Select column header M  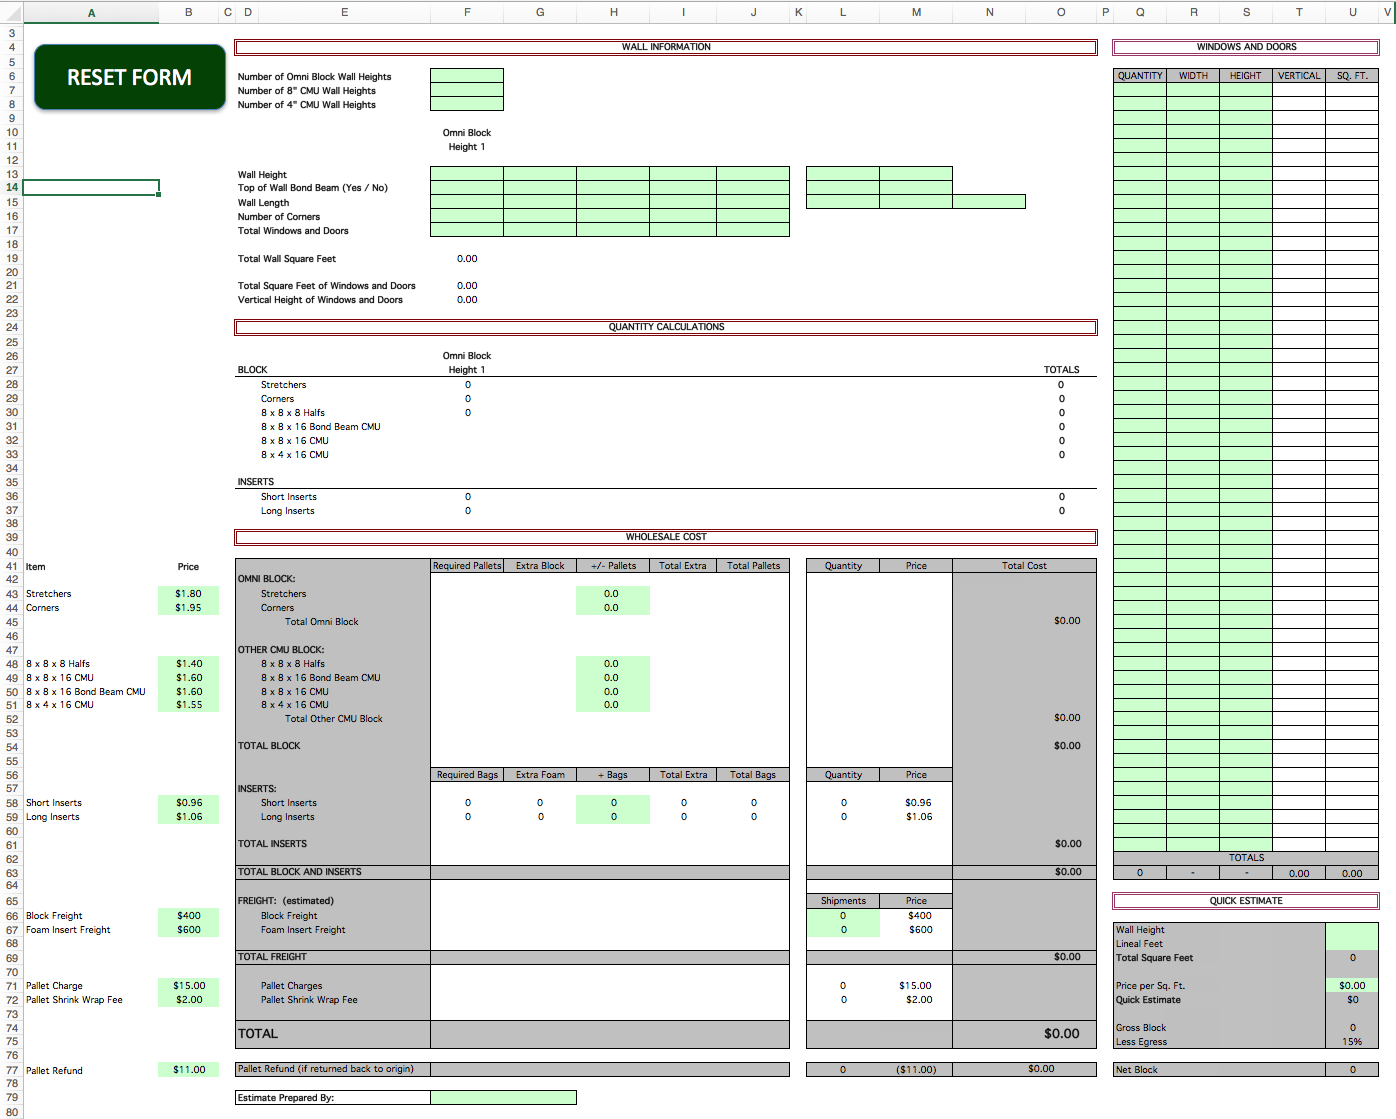point(916,13)
